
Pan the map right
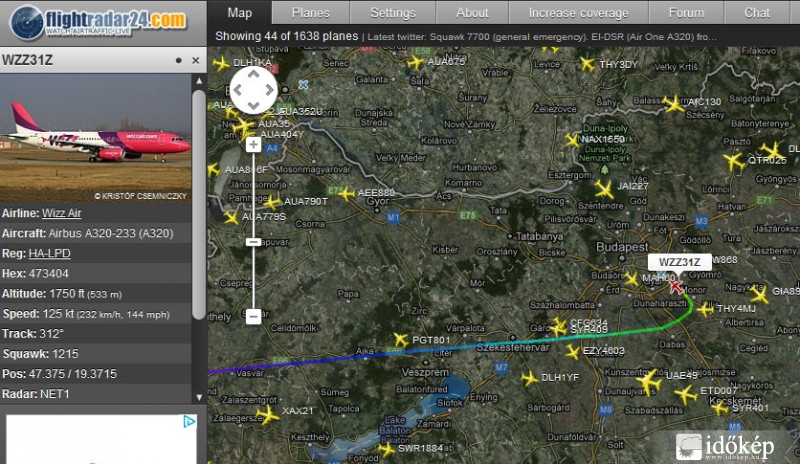tap(269, 90)
